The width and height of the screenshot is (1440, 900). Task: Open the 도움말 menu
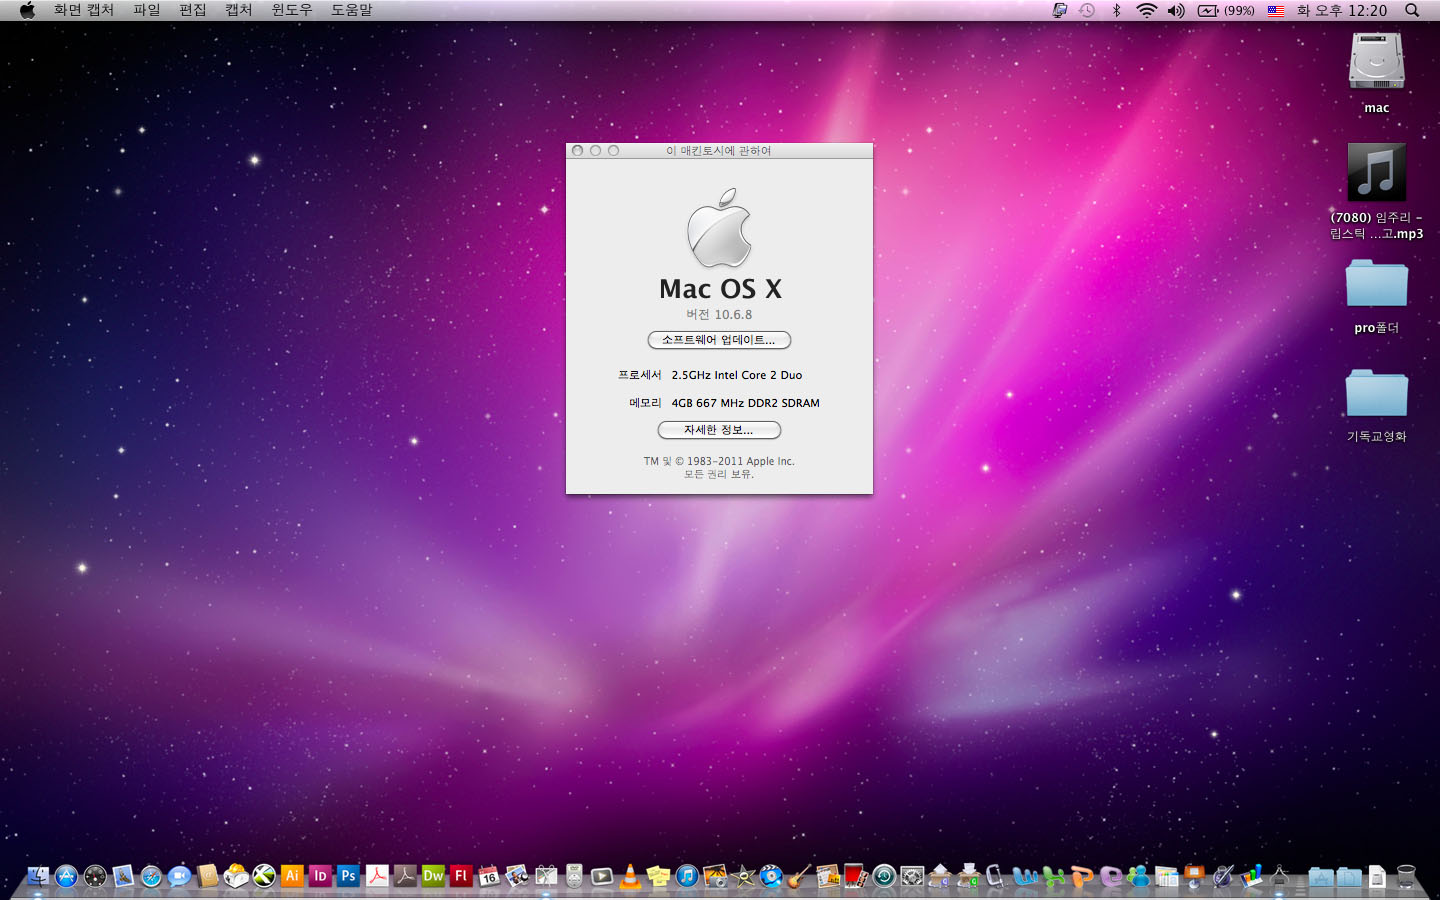pos(351,10)
